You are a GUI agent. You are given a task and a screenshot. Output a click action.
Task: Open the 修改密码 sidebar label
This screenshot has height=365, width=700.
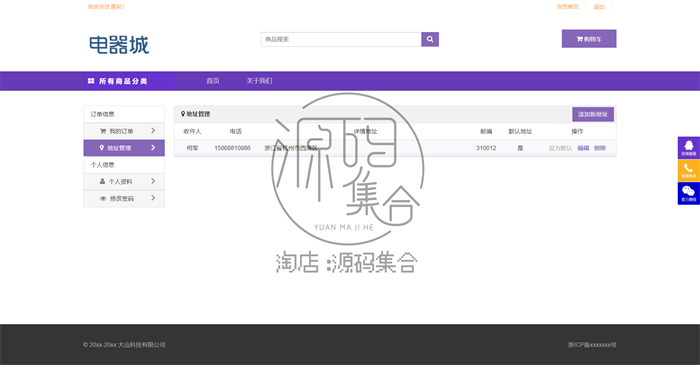[121, 199]
